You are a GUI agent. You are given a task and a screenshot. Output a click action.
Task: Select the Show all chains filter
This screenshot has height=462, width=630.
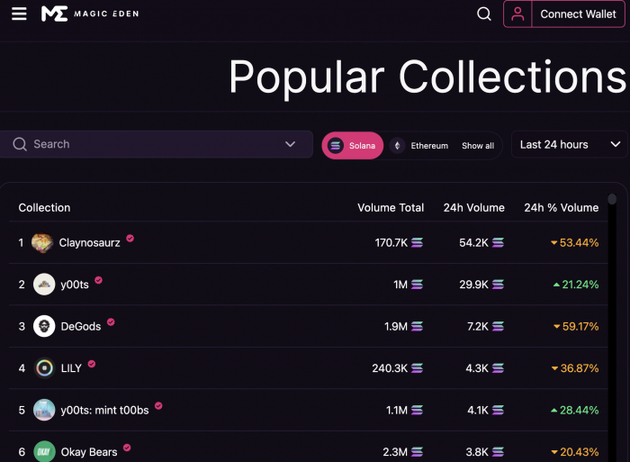click(477, 146)
